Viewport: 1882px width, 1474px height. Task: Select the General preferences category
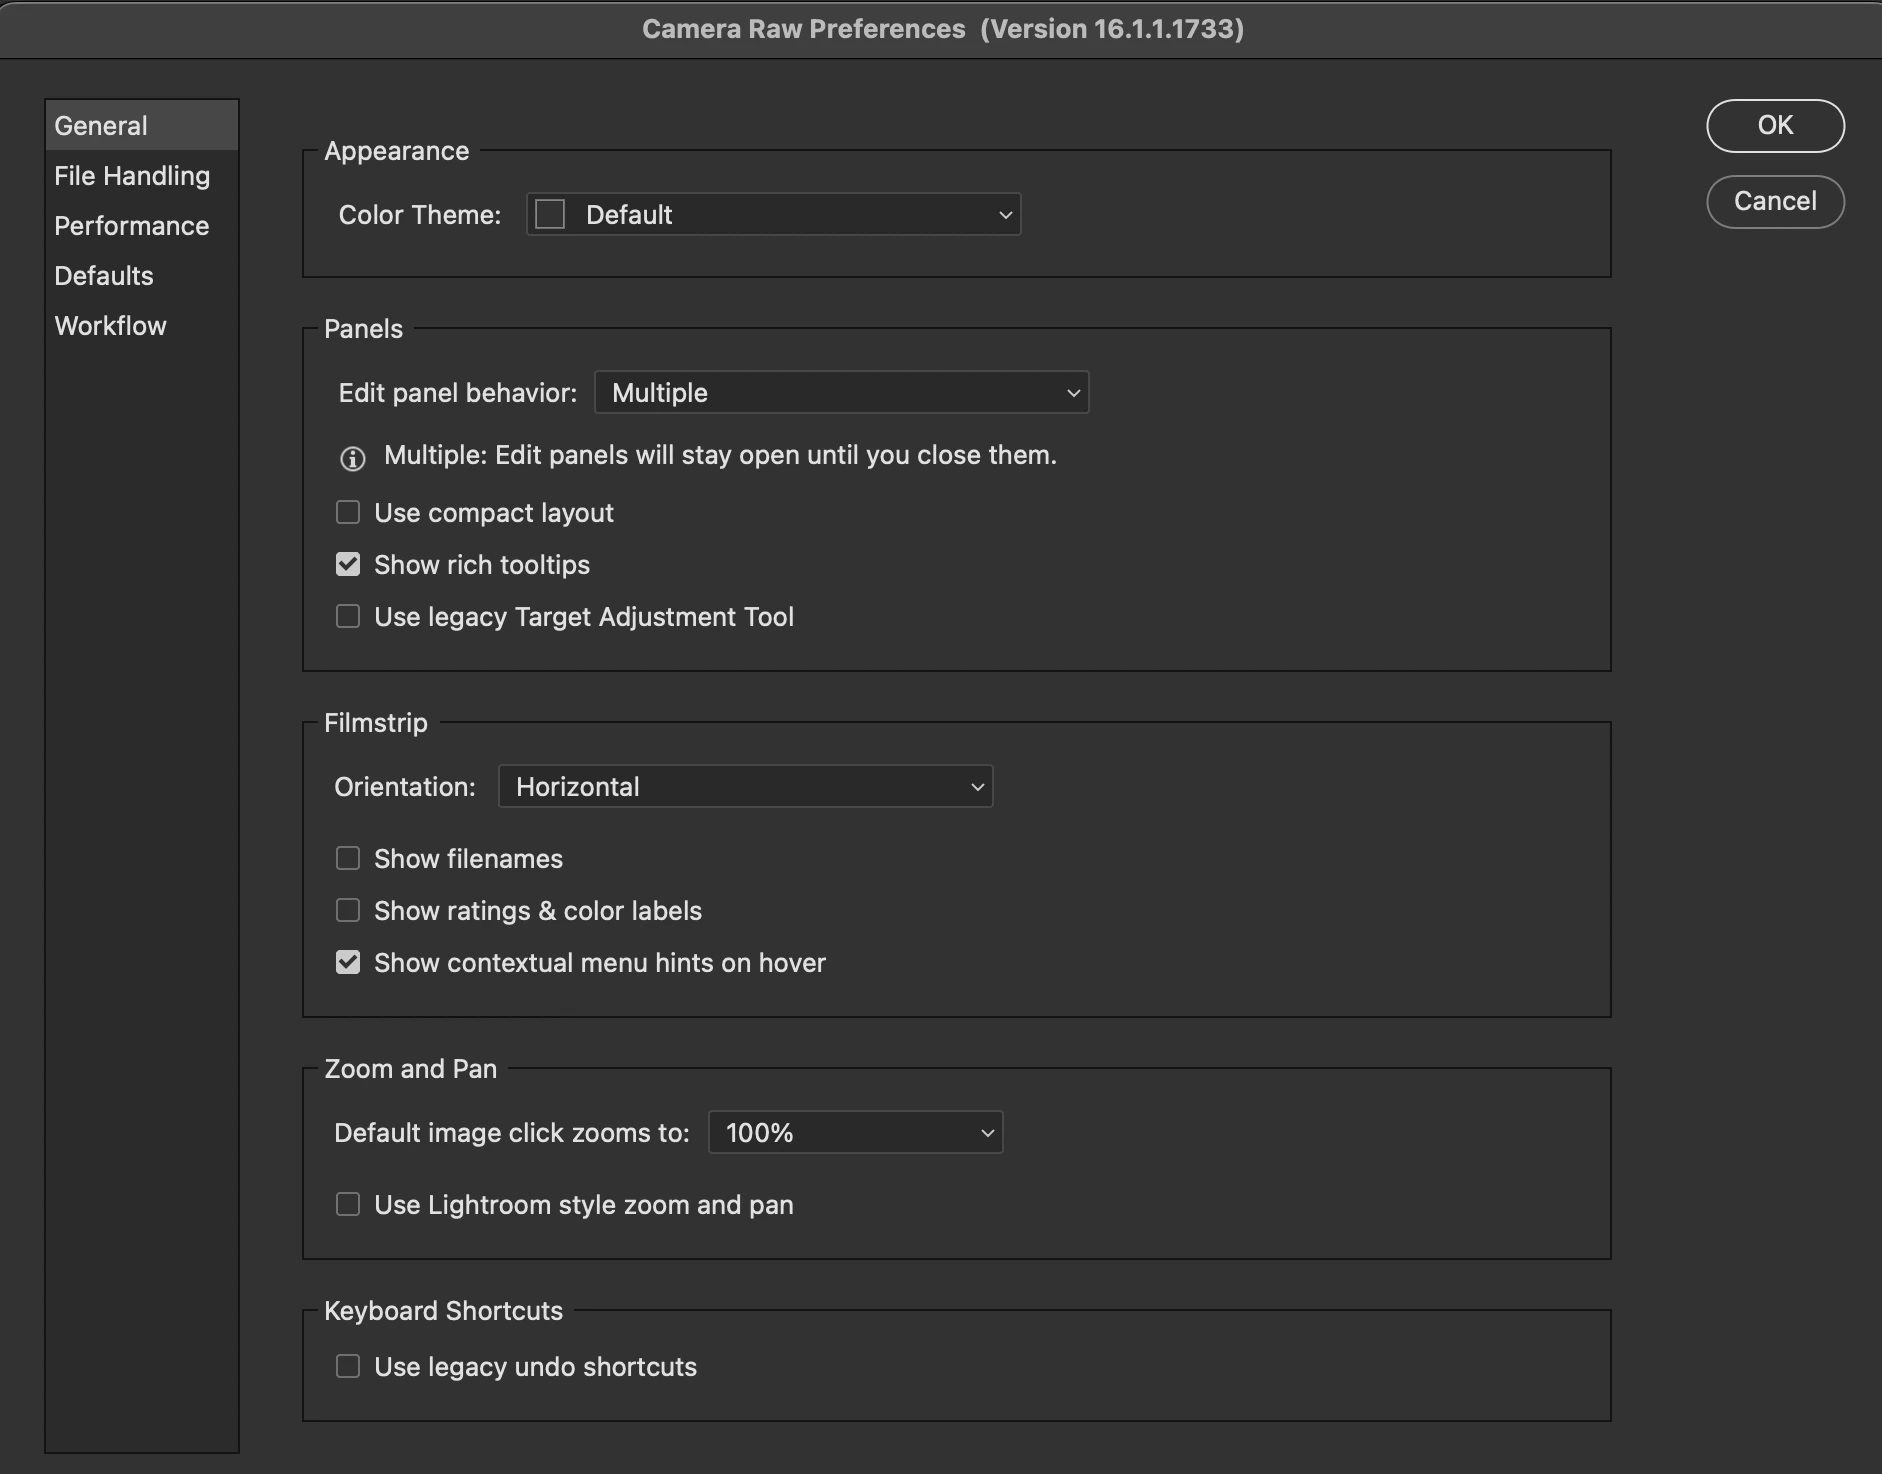(x=141, y=126)
